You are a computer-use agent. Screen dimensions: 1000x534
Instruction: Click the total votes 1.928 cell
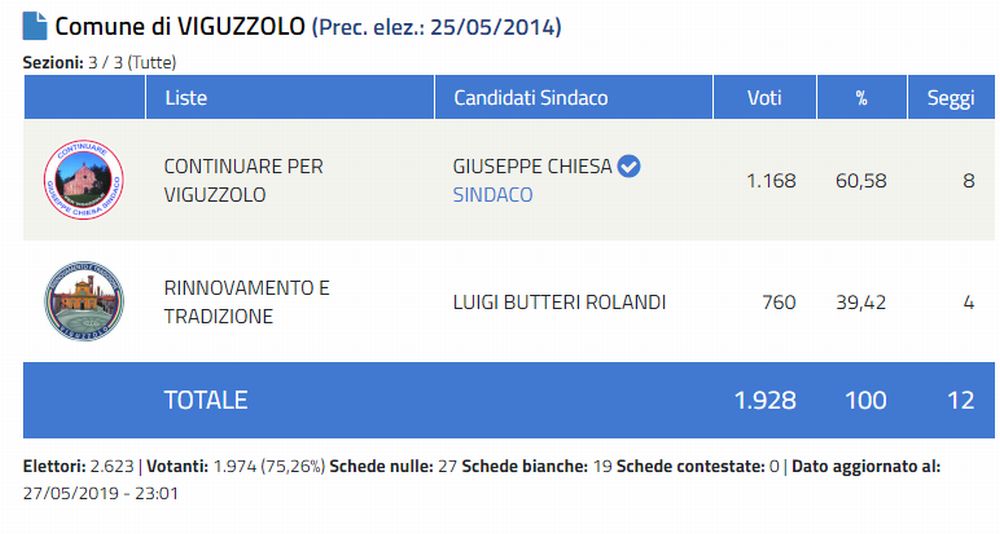coord(765,400)
